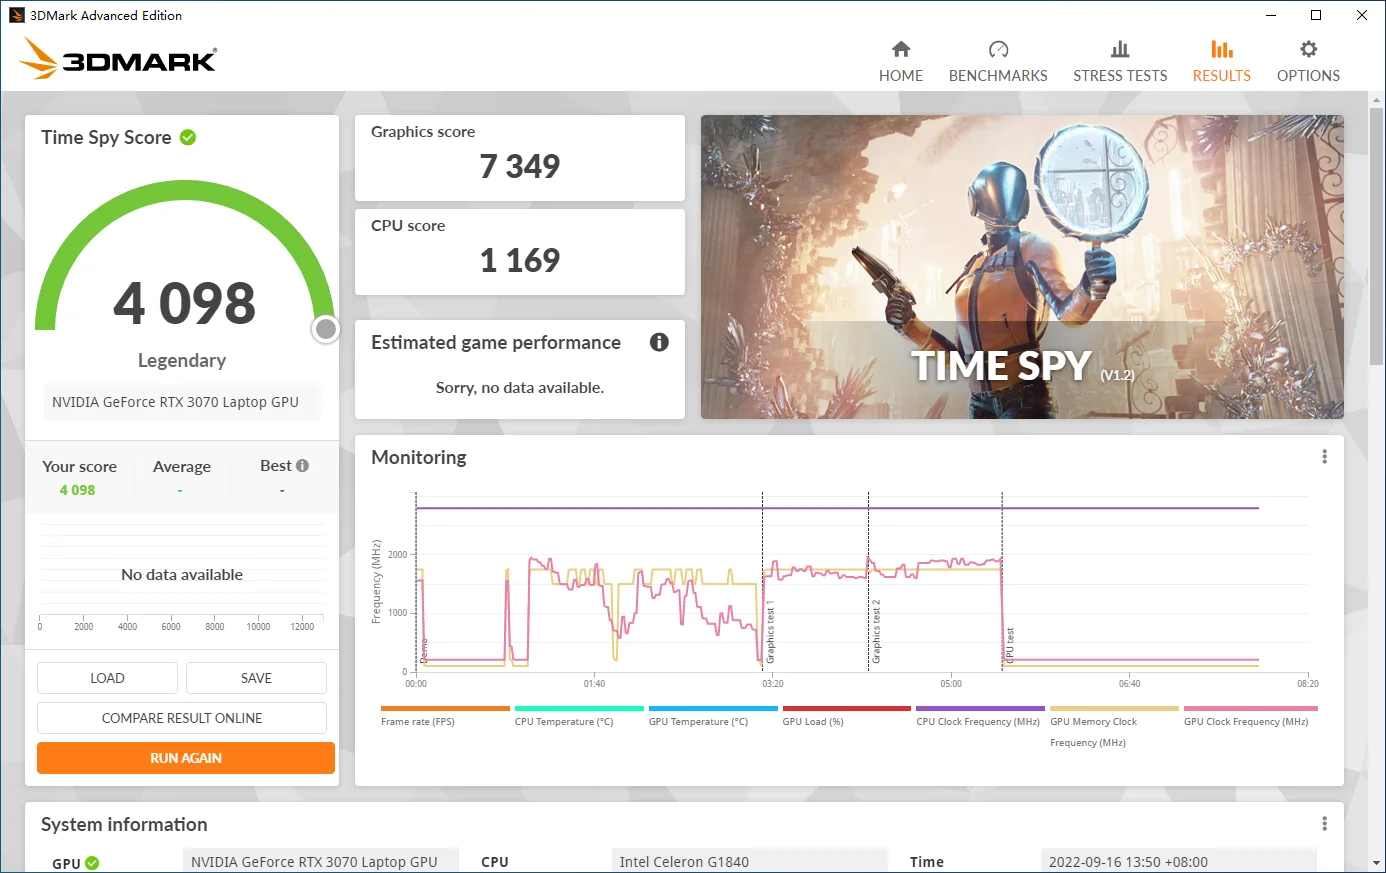Click the info icon next to Best
This screenshot has height=873, width=1386.
(303, 466)
